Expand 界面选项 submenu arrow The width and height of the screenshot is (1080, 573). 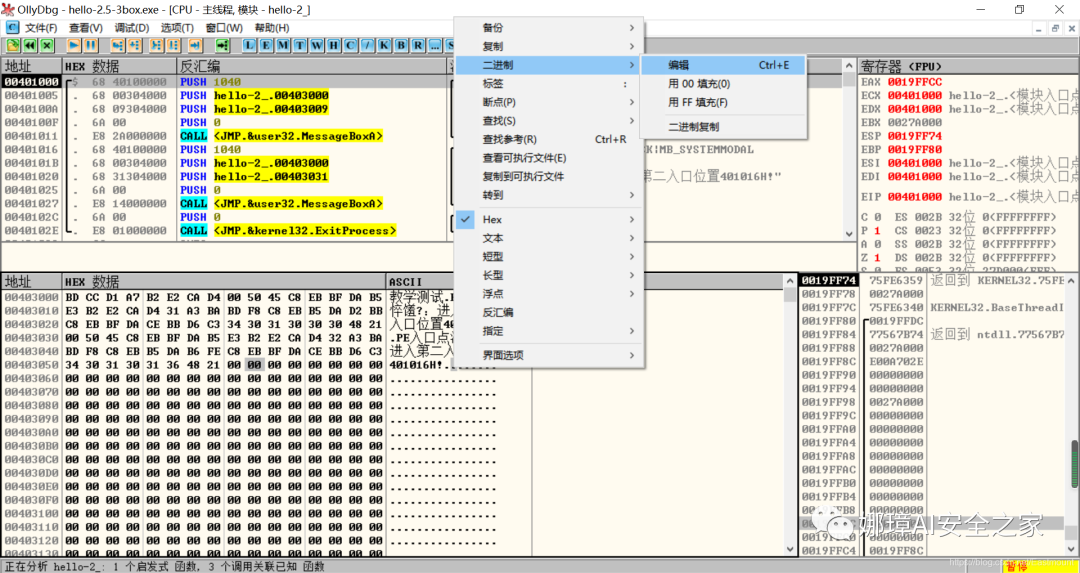pos(632,355)
